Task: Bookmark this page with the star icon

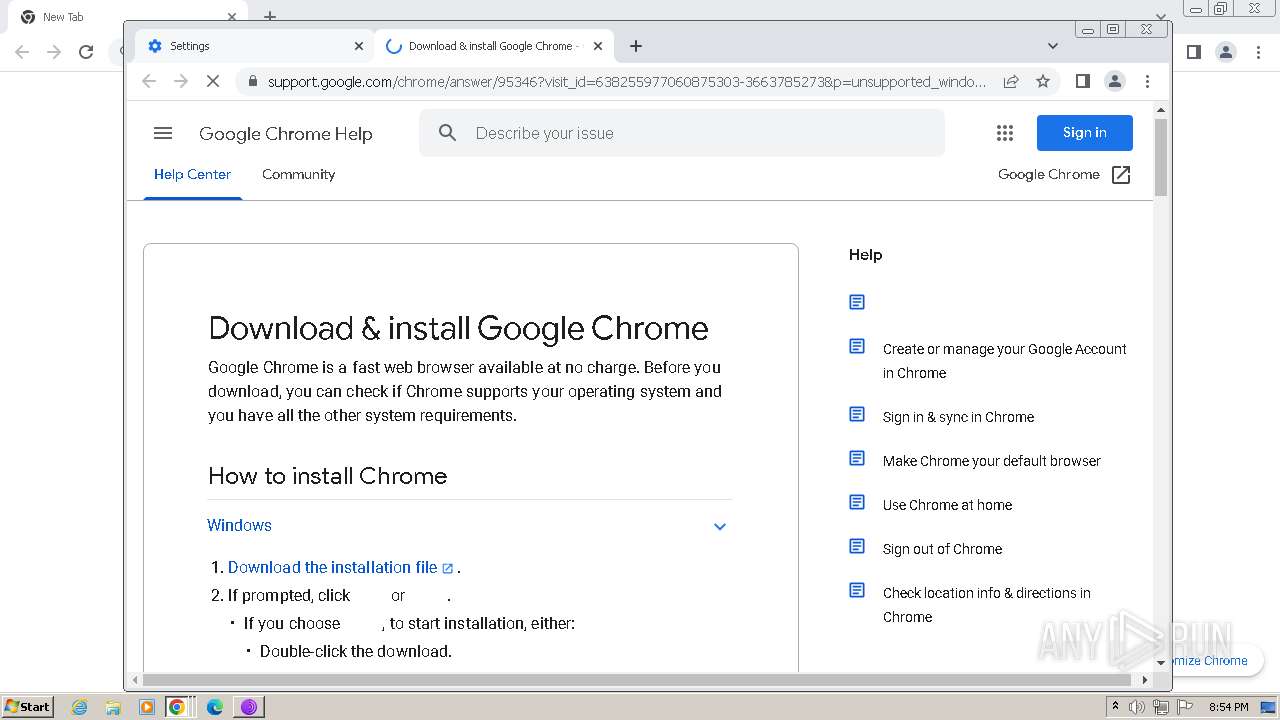Action: pyautogui.click(x=1043, y=81)
